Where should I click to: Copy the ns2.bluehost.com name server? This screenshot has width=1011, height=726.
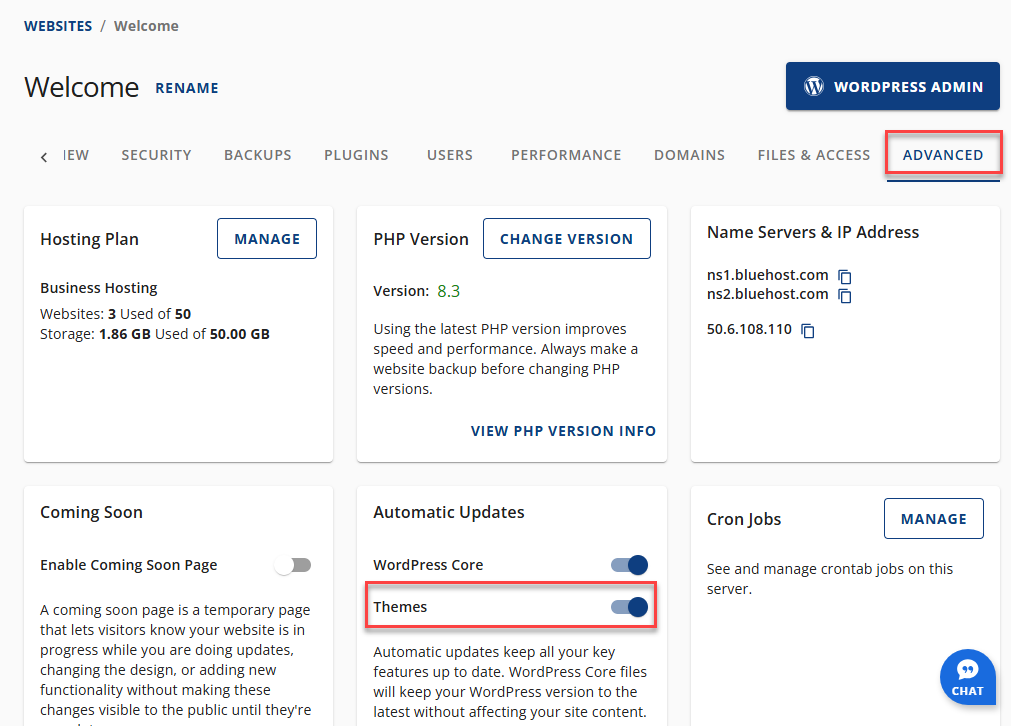846,295
